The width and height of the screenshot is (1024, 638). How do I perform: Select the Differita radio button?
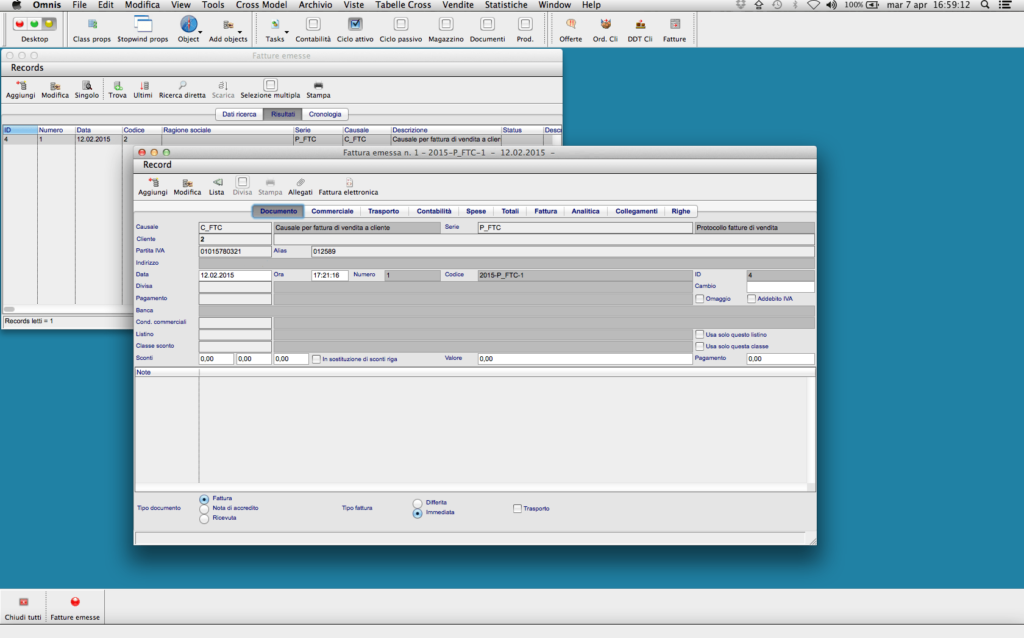417,503
